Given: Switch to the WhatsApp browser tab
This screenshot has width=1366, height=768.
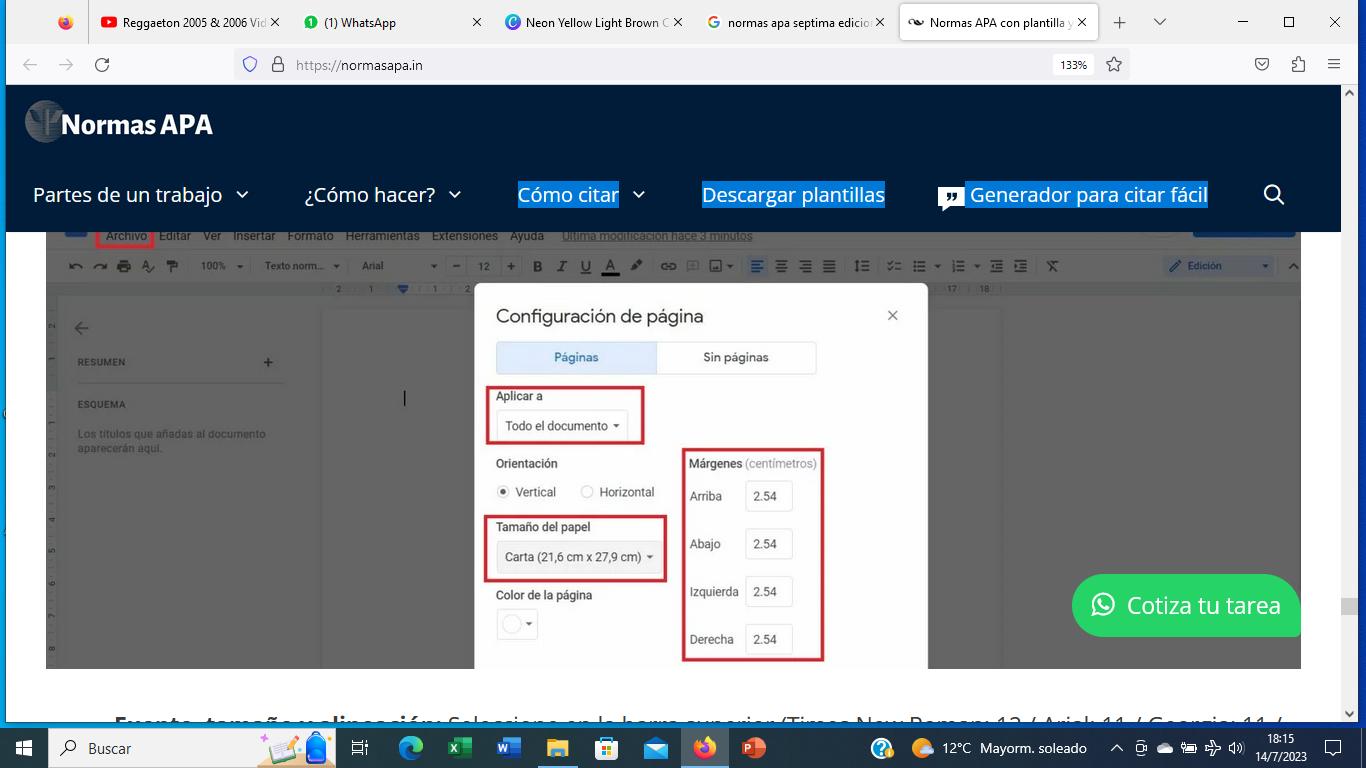Looking at the screenshot, I should (x=390, y=22).
